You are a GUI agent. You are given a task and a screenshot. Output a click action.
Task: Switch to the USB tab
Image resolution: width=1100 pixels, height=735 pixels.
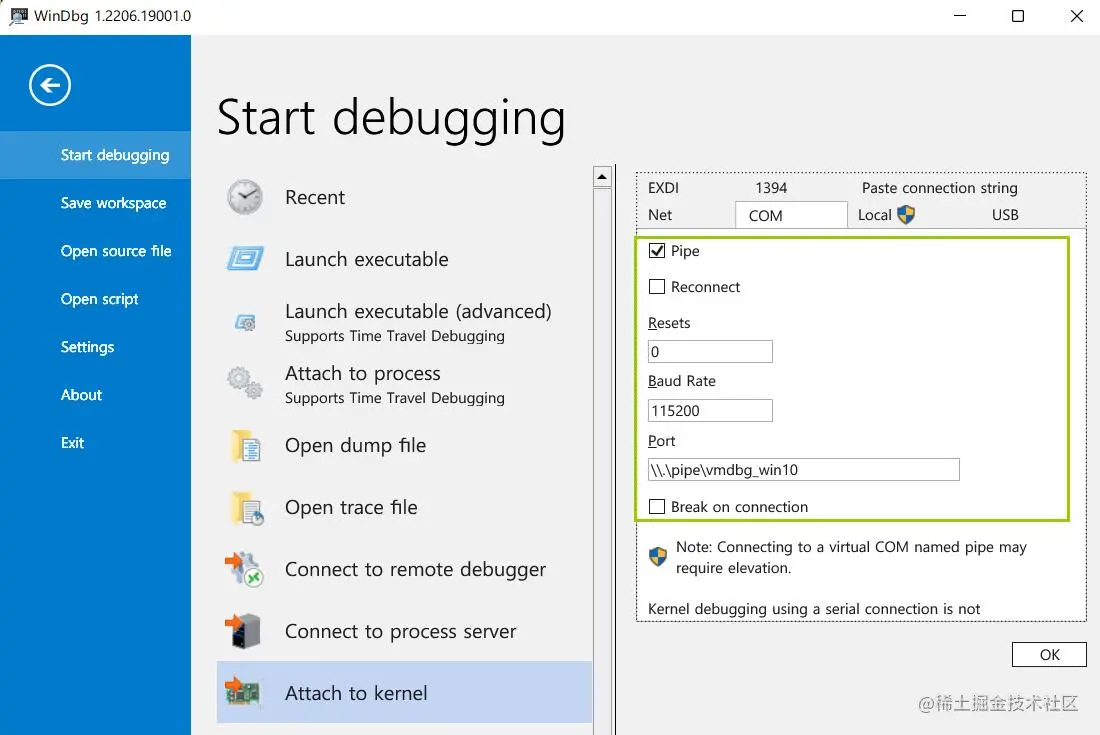point(1005,215)
